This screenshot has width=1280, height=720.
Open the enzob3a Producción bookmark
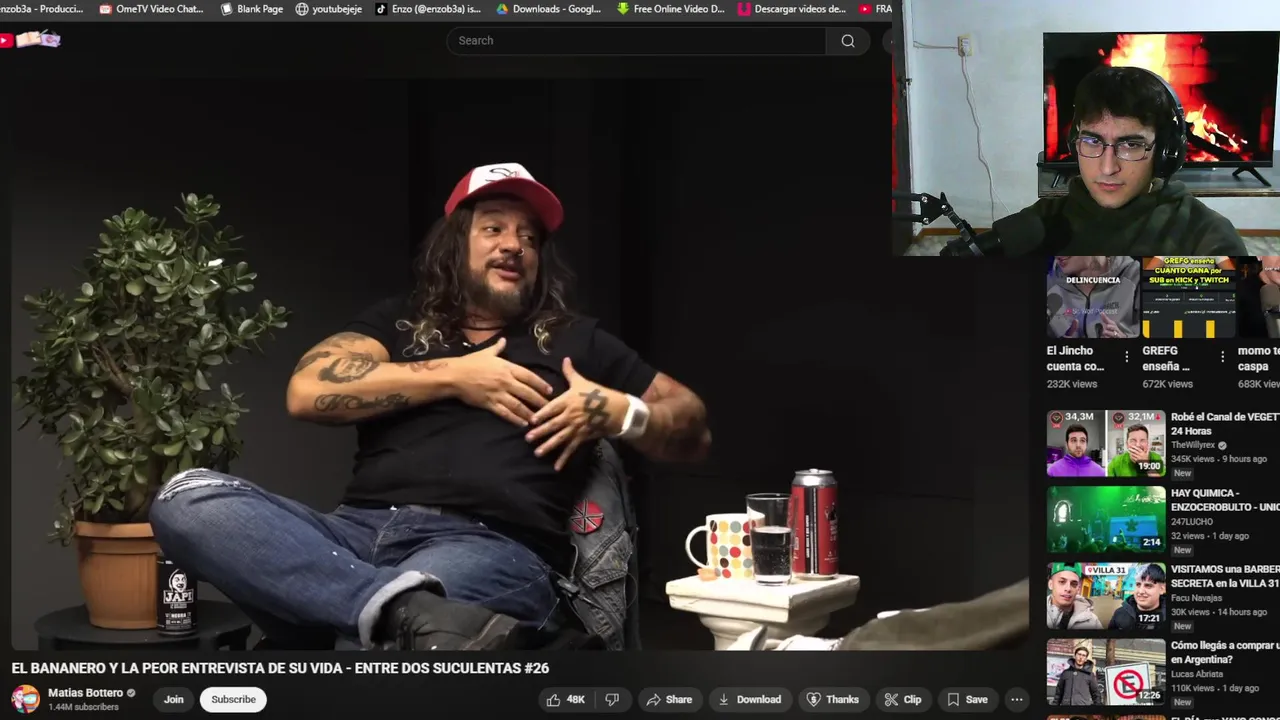[x=41, y=9]
